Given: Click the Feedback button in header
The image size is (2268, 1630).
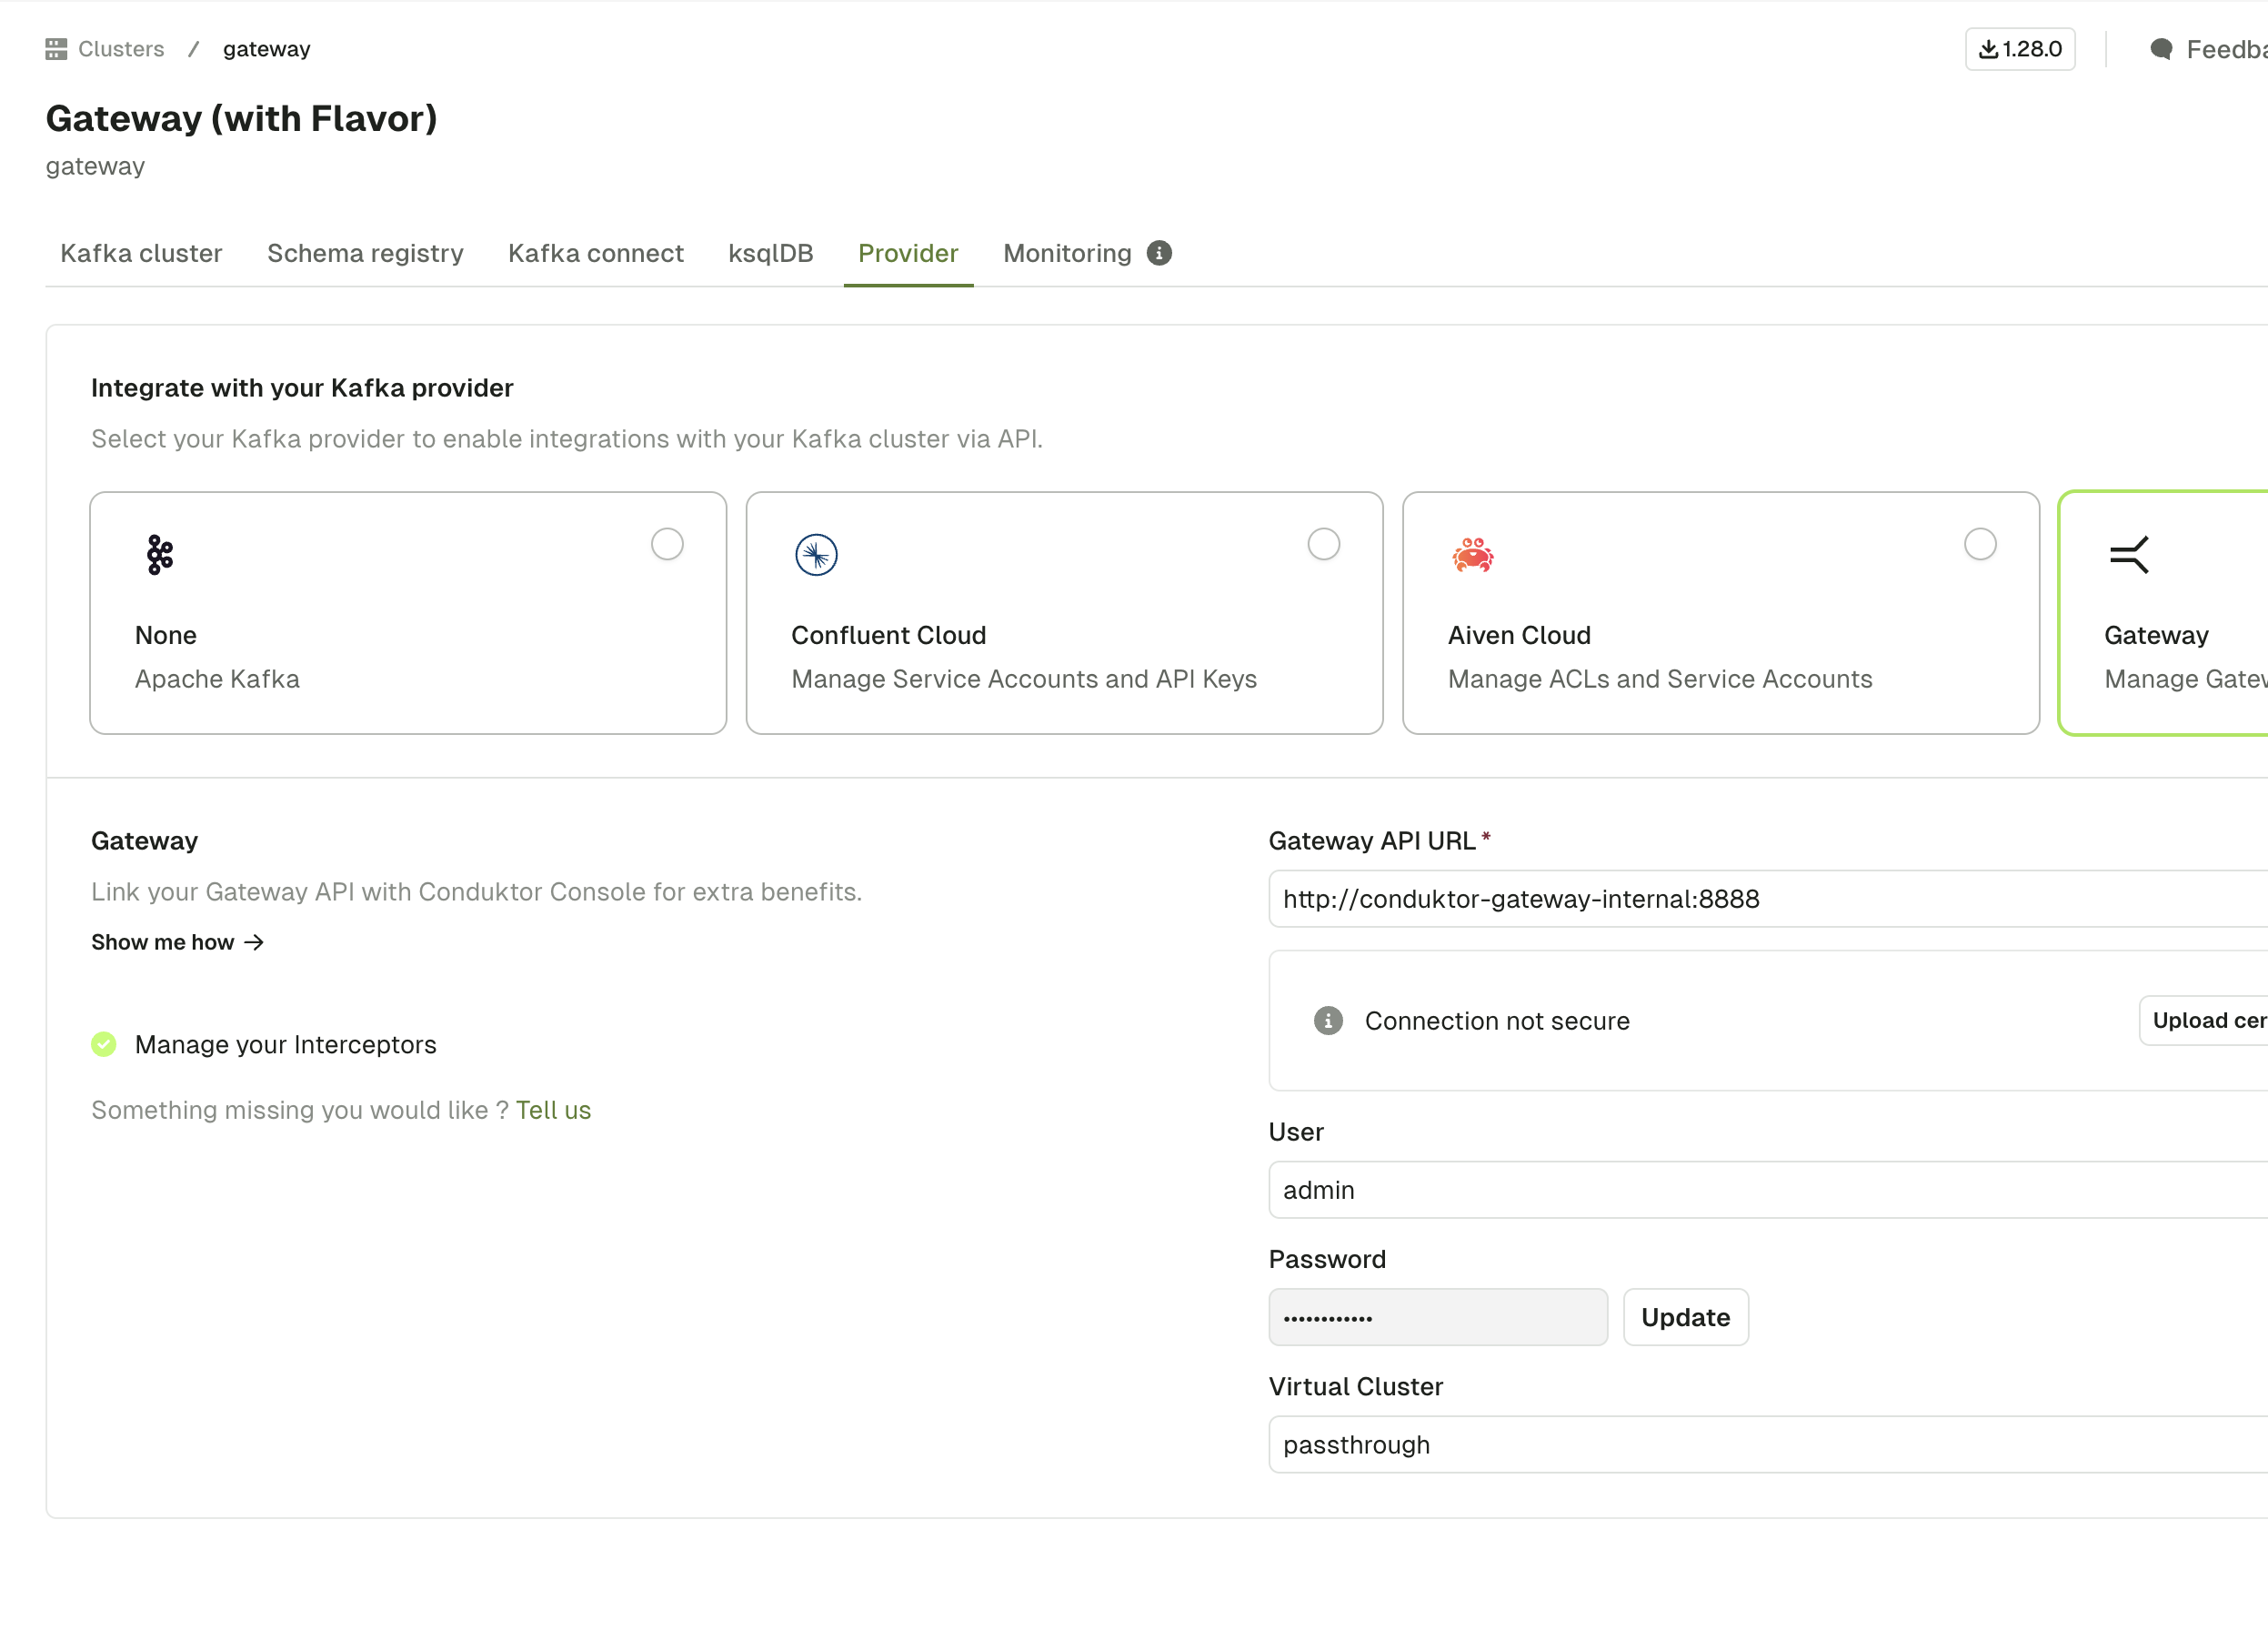Looking at the screenshot, I should 2208,49.
